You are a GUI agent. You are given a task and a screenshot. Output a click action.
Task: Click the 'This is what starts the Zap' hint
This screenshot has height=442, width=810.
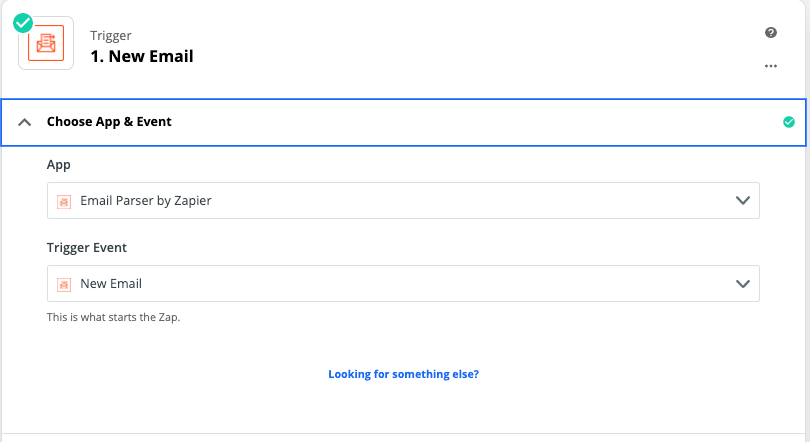[113, 317]
